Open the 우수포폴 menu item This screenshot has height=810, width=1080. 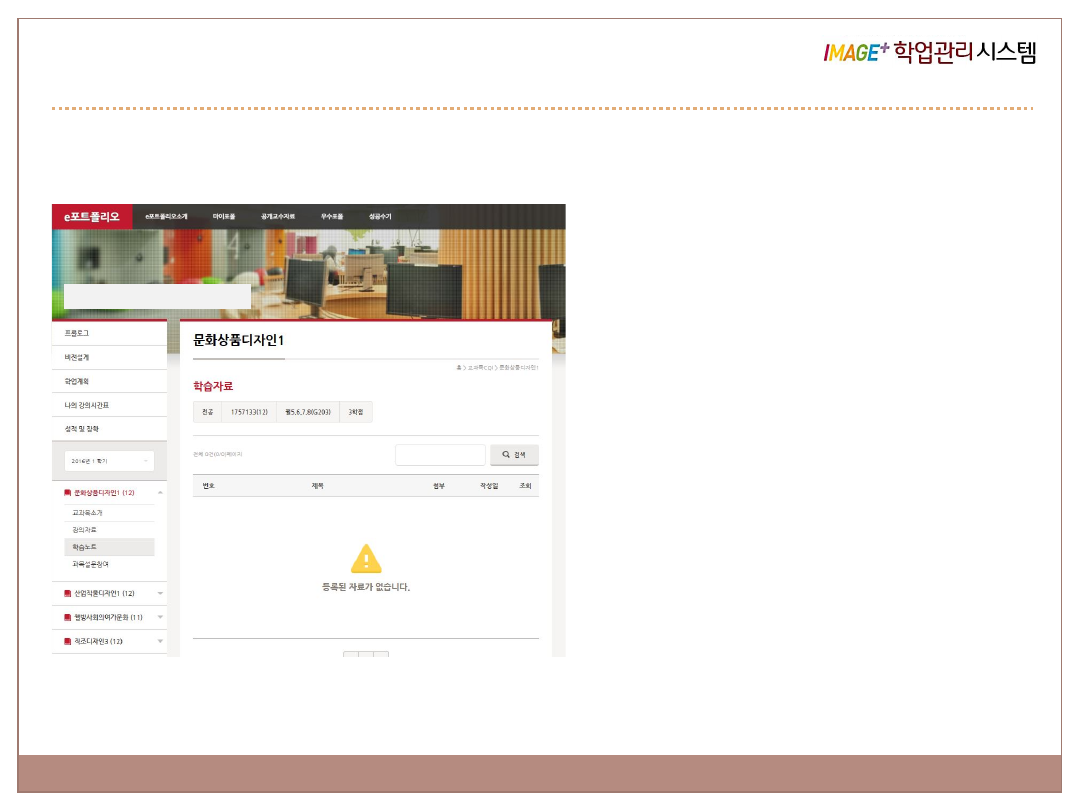(x=331, y=216)
